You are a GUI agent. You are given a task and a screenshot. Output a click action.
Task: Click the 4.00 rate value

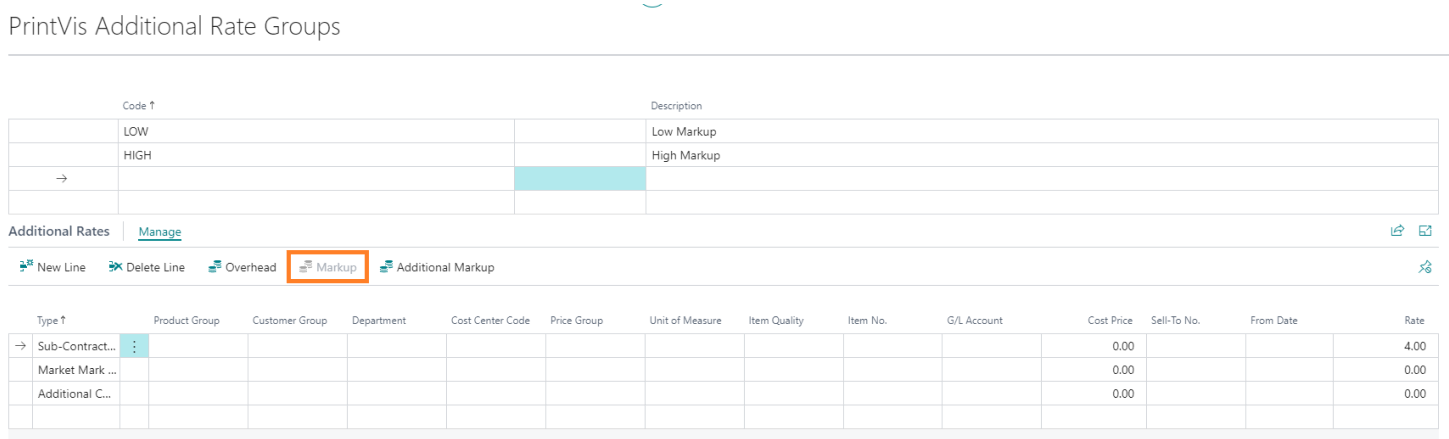[x=1414, y=346]
